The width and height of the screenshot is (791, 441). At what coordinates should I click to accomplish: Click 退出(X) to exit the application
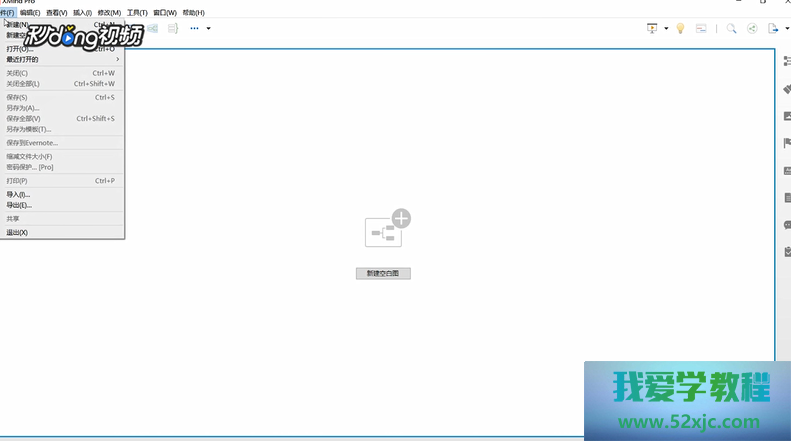(x=17, y=232)
